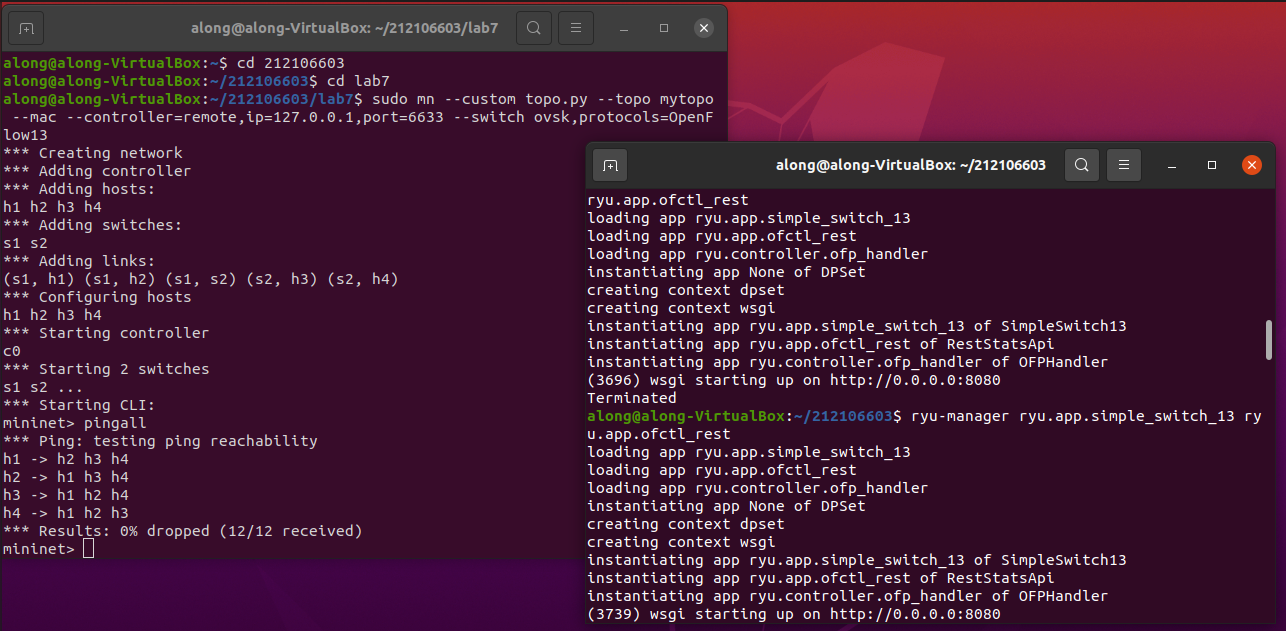Click the 'cd 212106603' command line
Screen dimensions: 1286x631
click(174, 63)
